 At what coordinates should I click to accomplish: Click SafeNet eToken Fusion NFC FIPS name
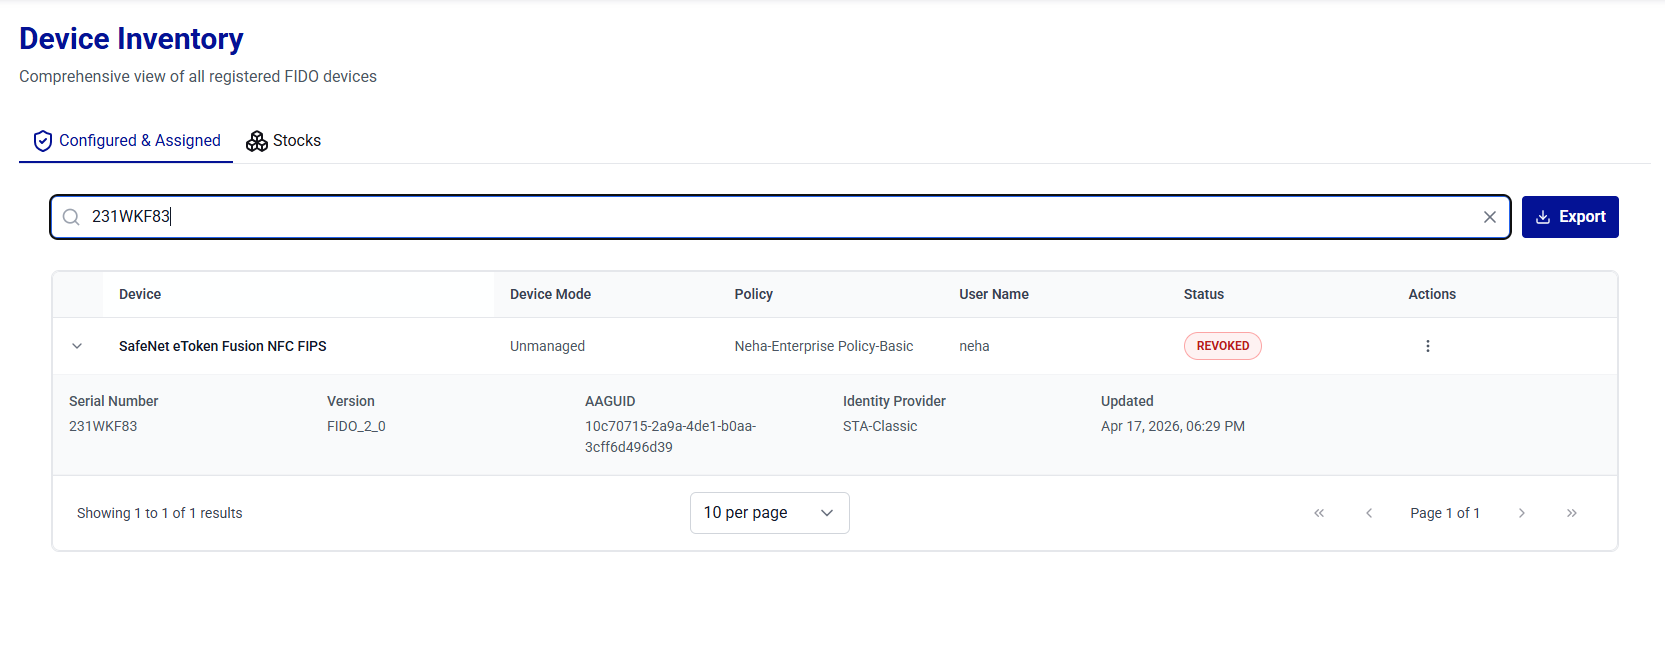(x=223, y=346)
